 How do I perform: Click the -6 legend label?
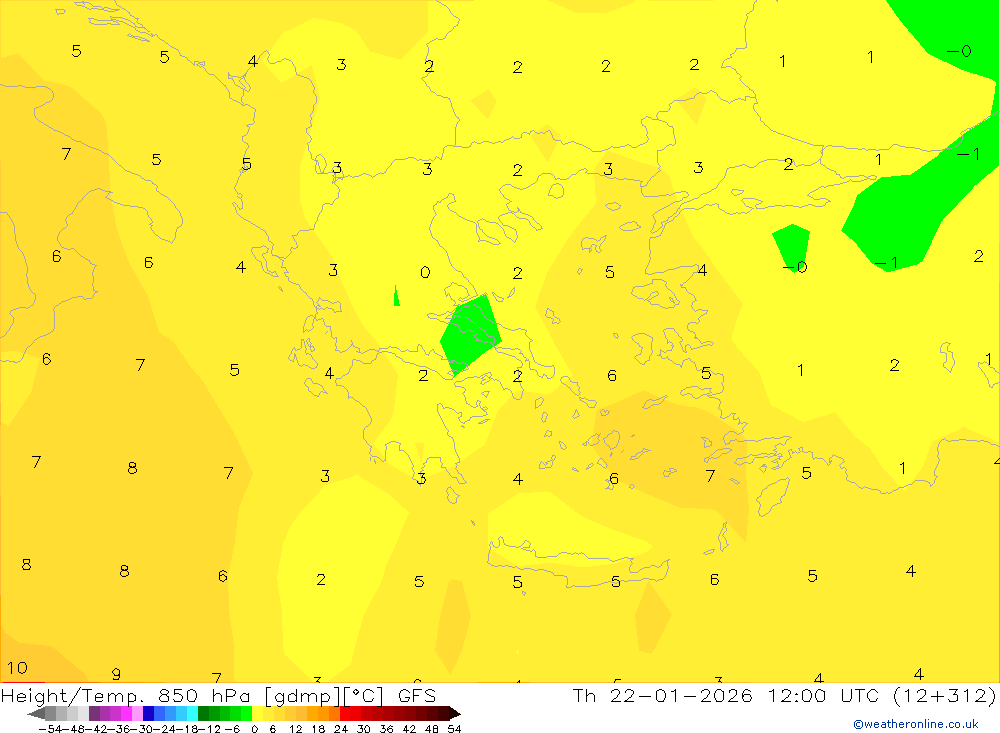[232, 729]
